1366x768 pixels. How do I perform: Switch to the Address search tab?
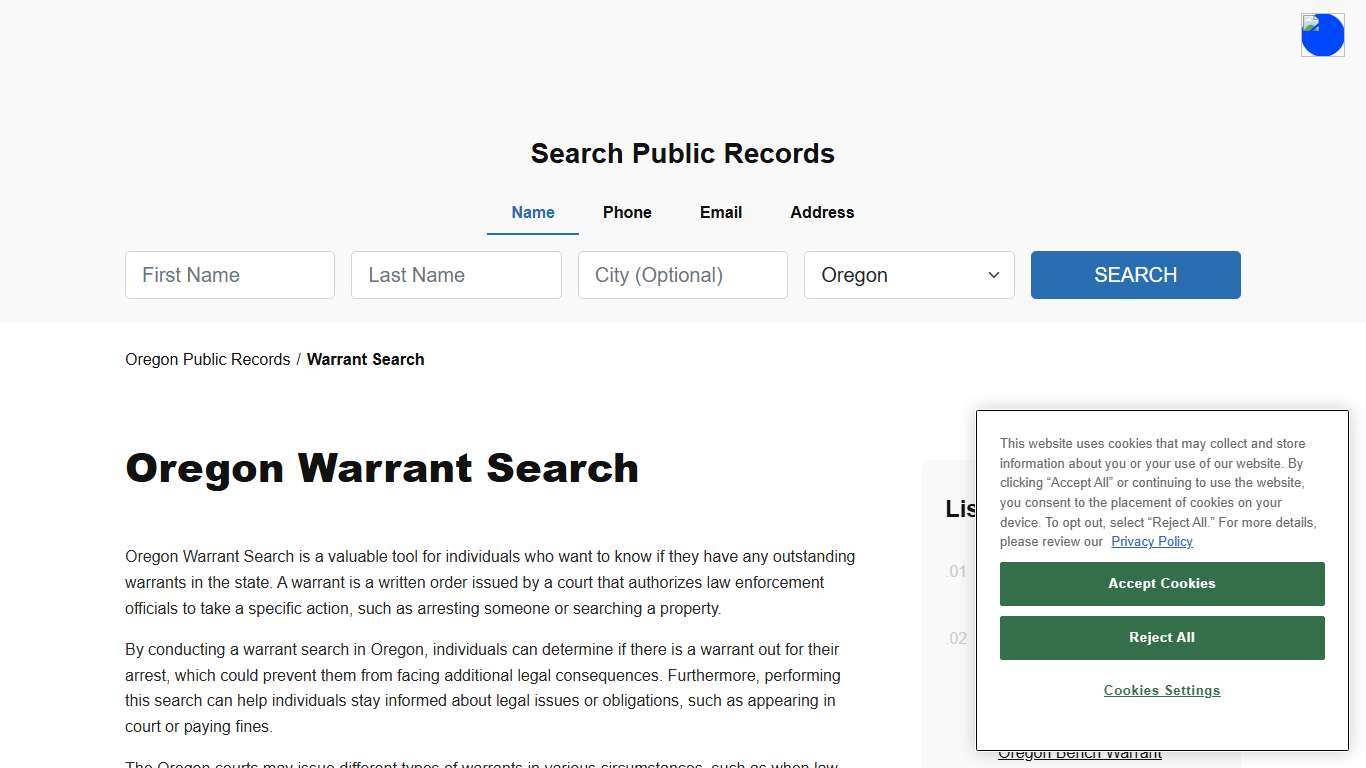pos(822,212)
